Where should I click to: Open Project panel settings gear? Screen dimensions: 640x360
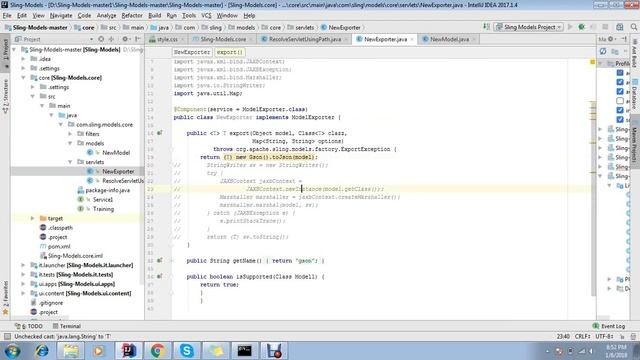(126, 39)
